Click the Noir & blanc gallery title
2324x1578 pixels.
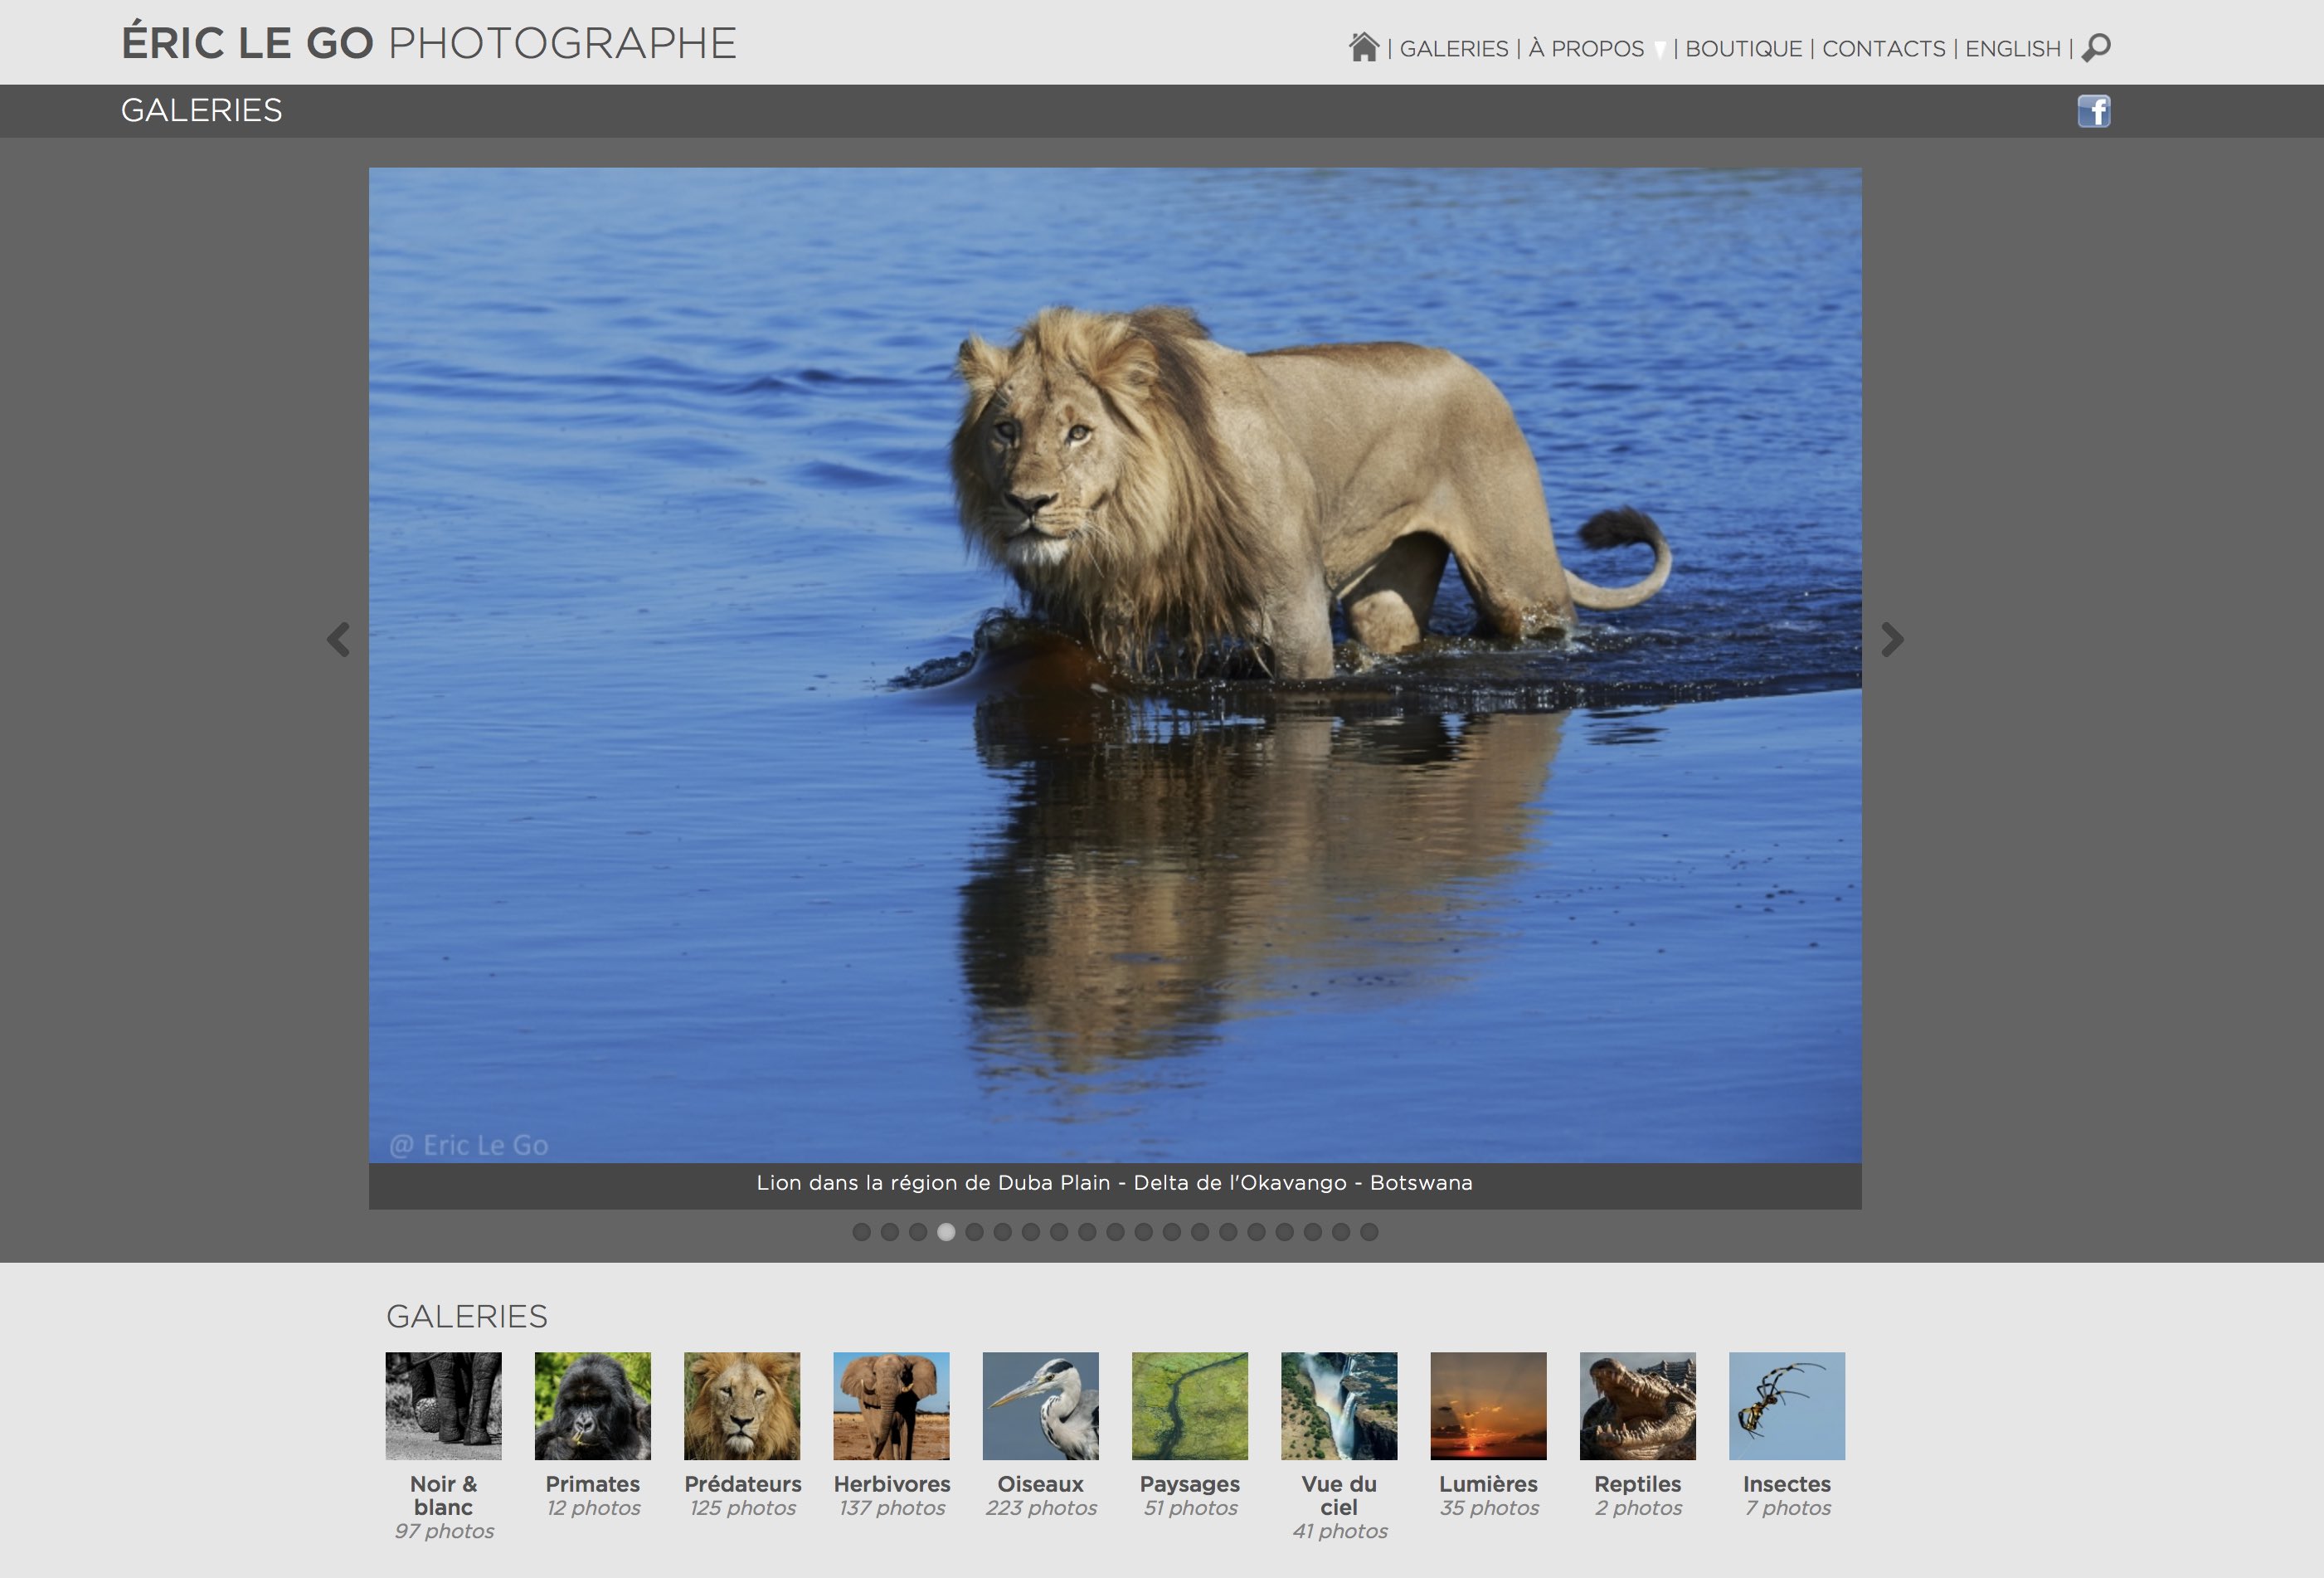click(444, 1496)
